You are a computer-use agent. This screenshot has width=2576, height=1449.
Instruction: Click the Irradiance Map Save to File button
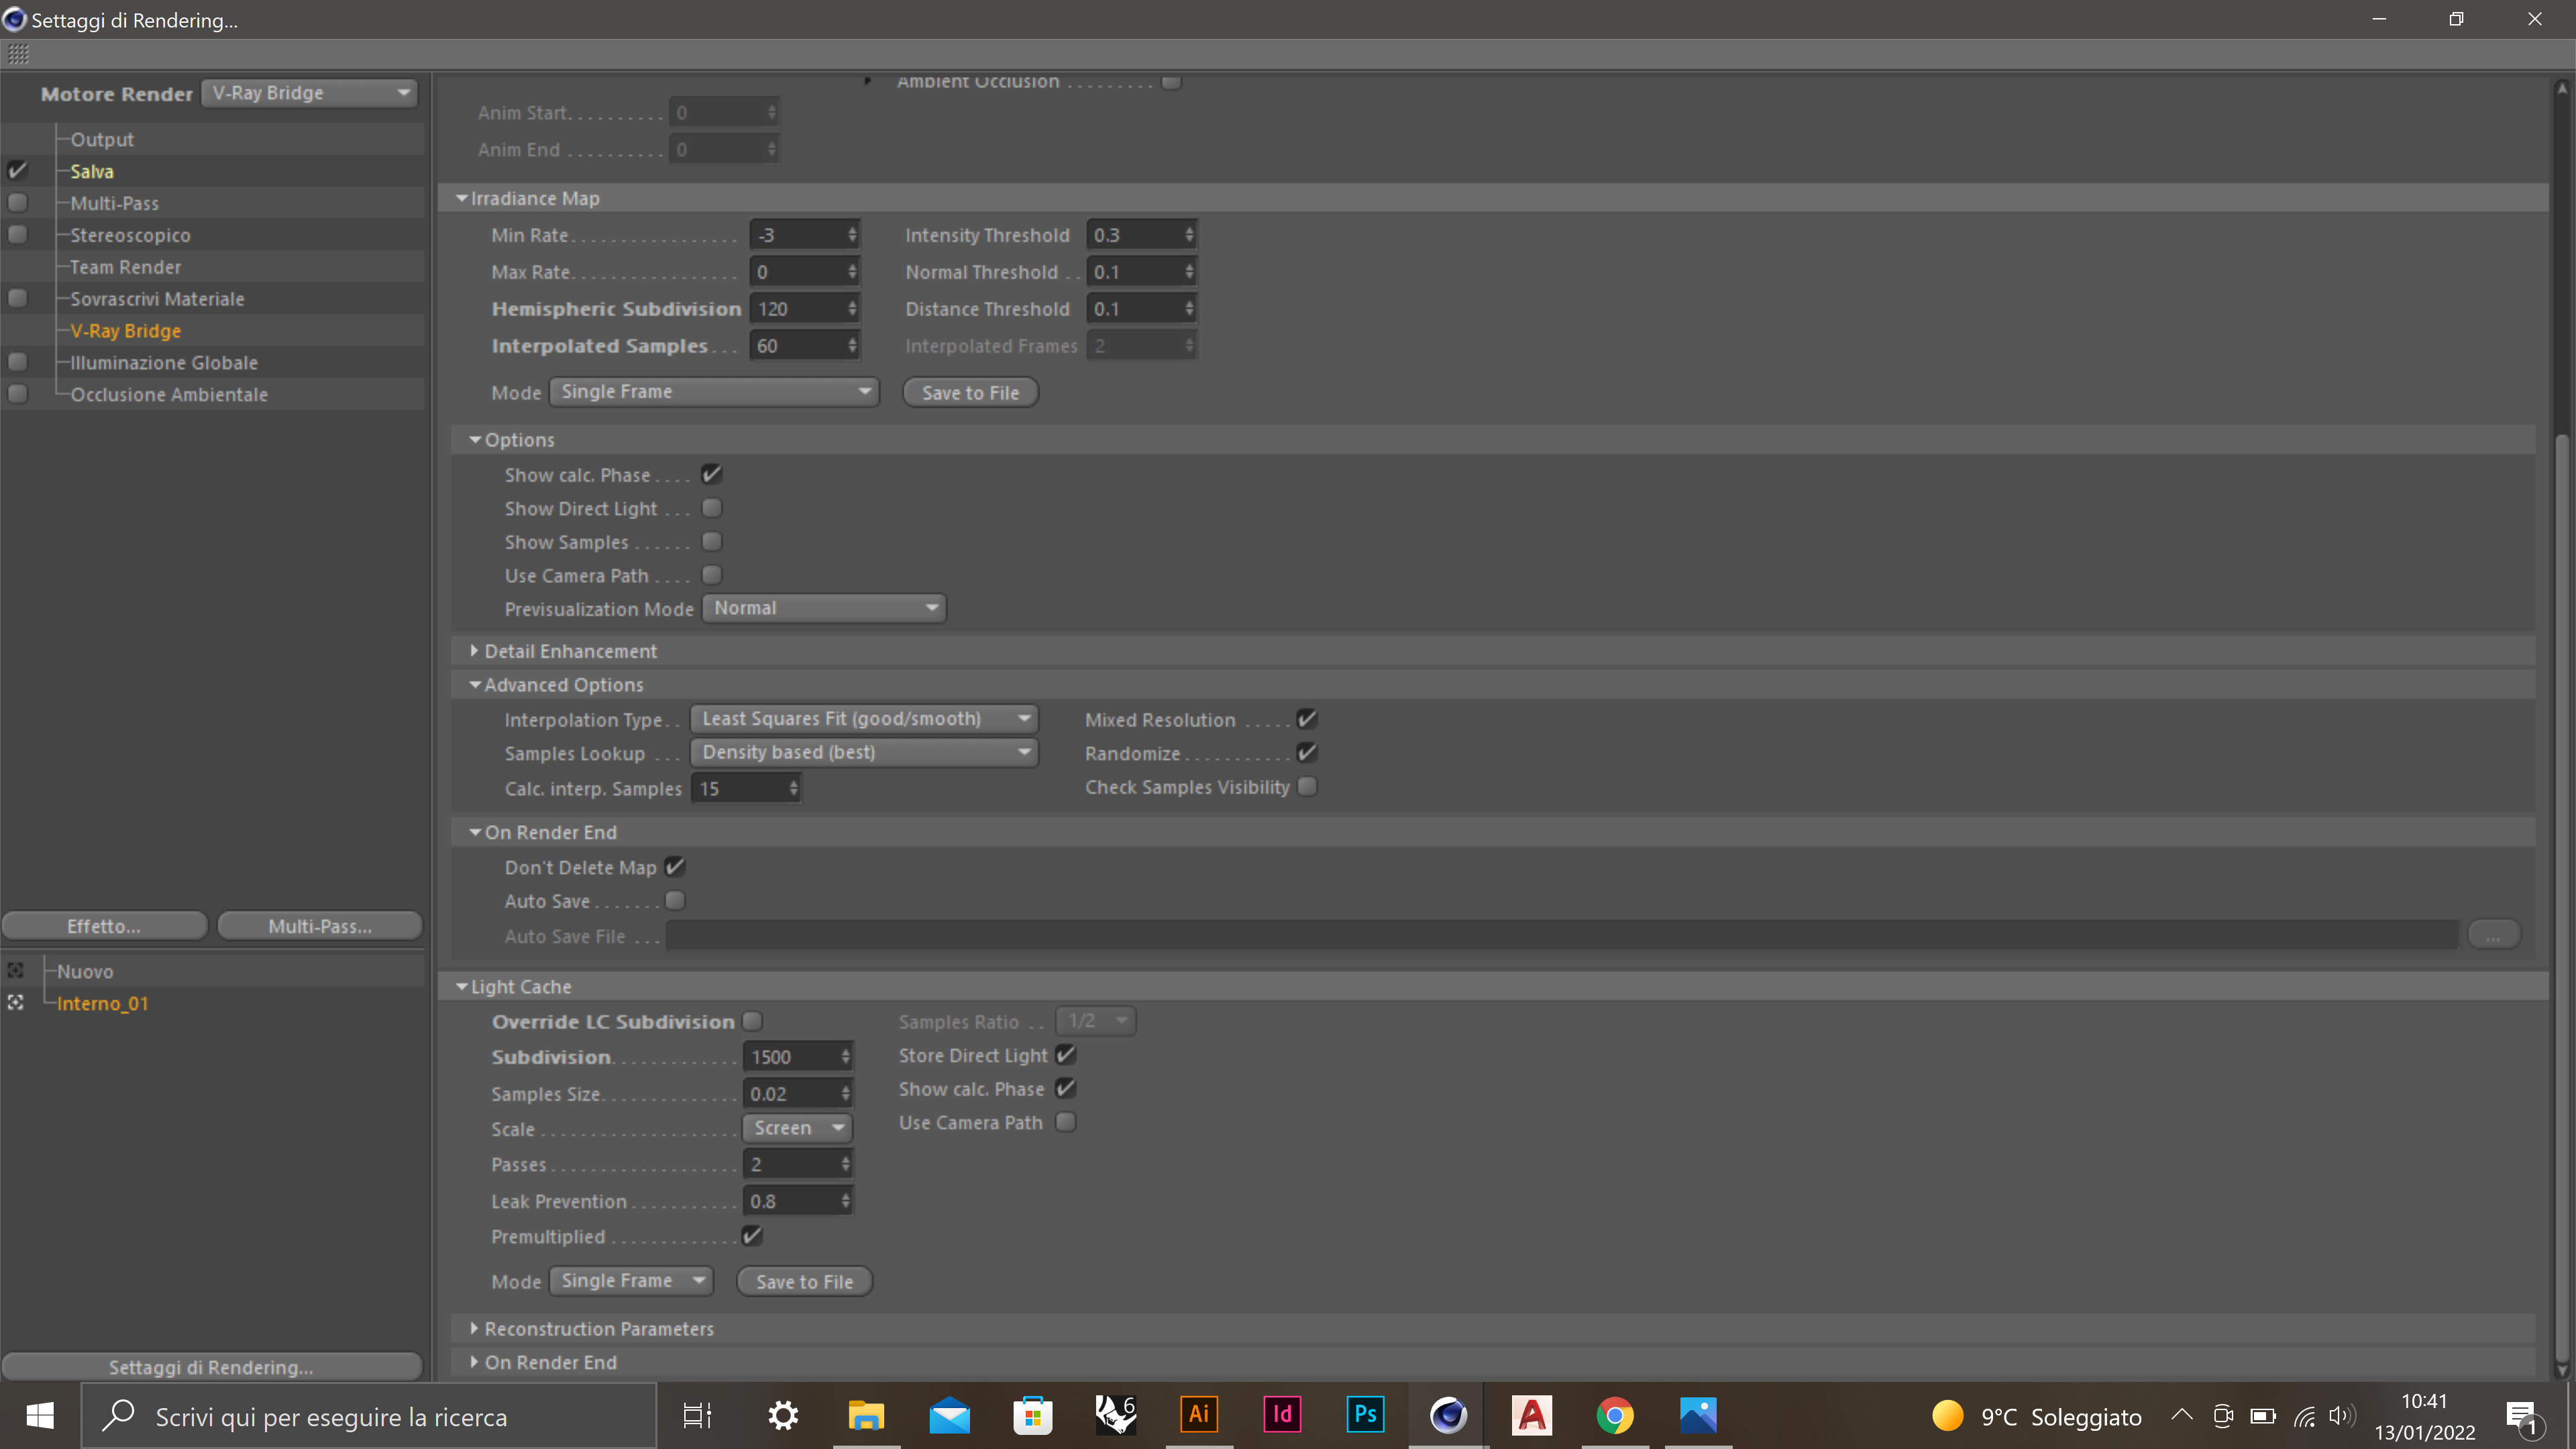969,392
